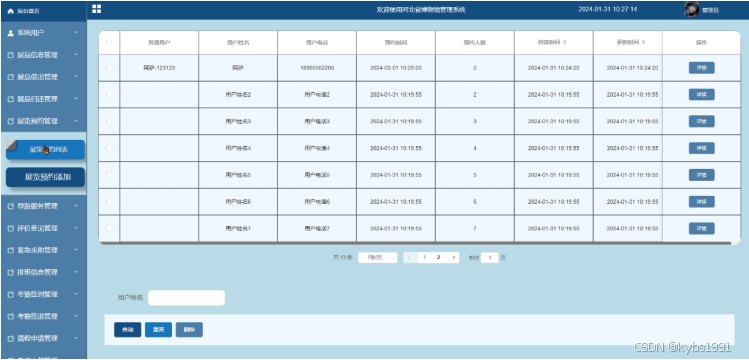Check the row for 用户姓名6
Viewport: 749px width, 360px height.
(109, 201)
